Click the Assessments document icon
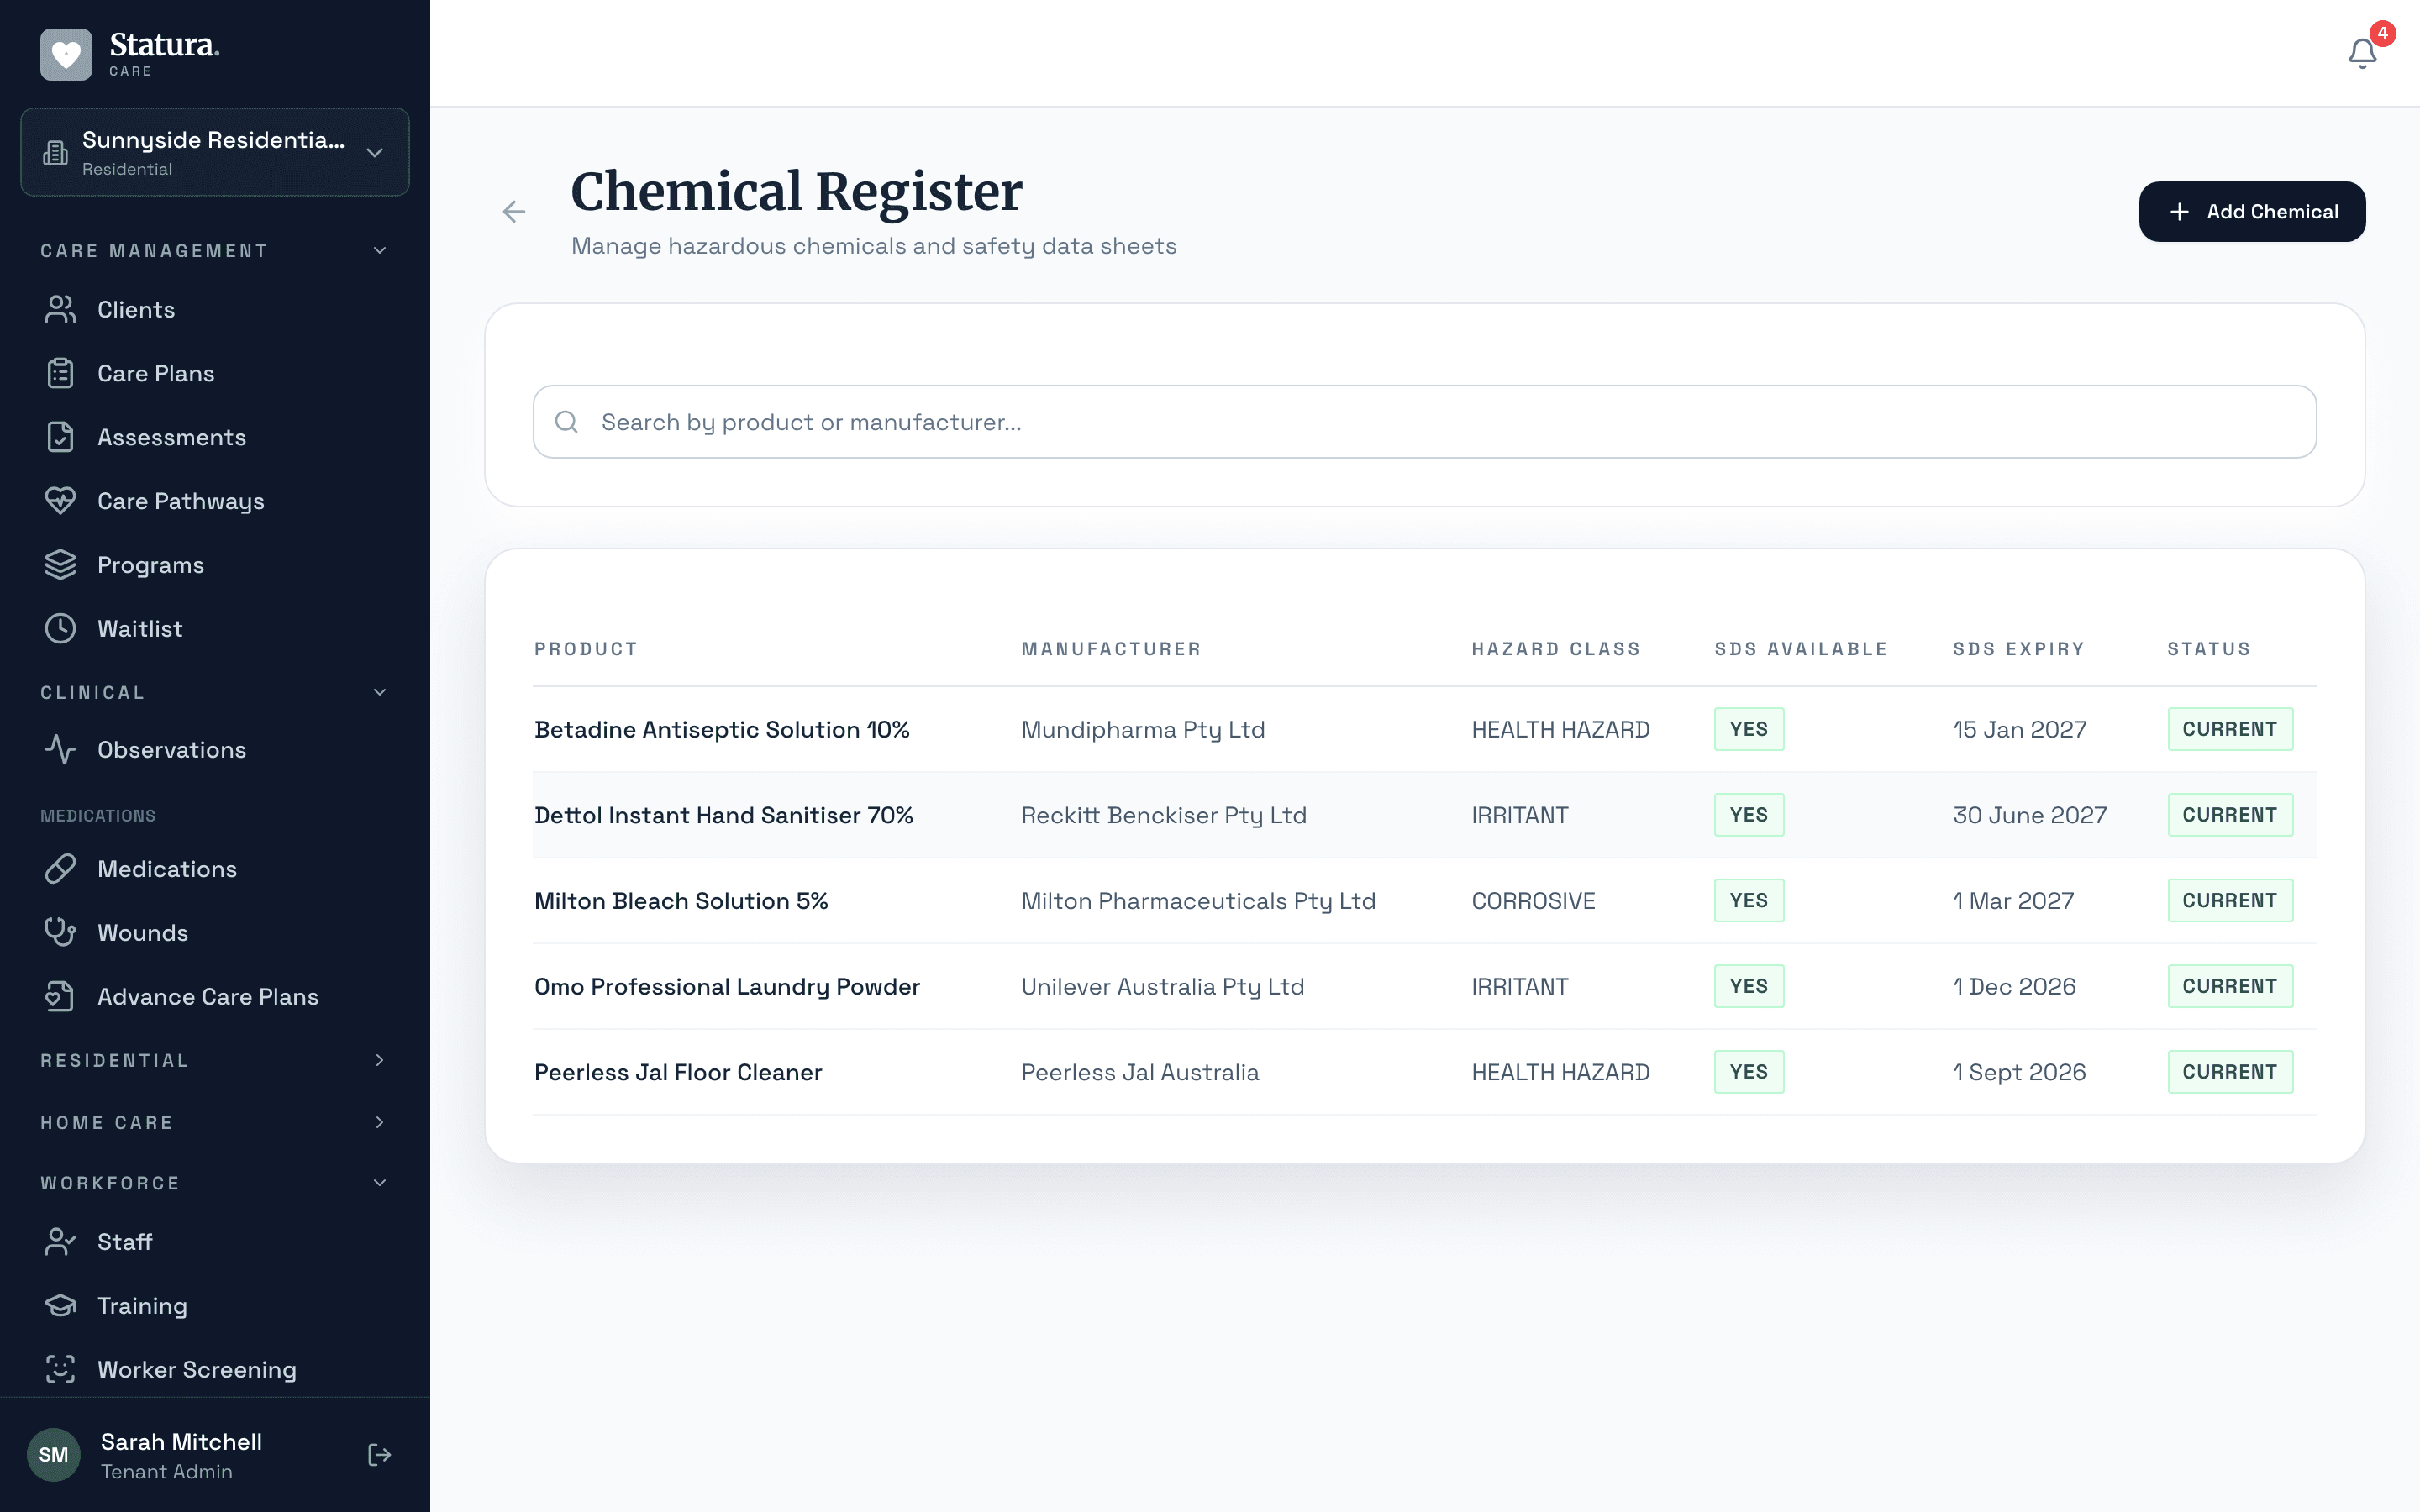Screen dimensions: 2420x1512 (60, 437)
